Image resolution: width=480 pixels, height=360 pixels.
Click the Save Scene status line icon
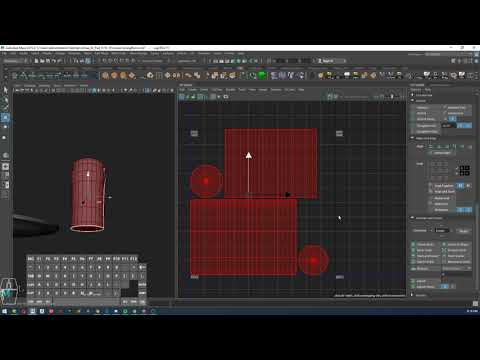coord(48,61)
